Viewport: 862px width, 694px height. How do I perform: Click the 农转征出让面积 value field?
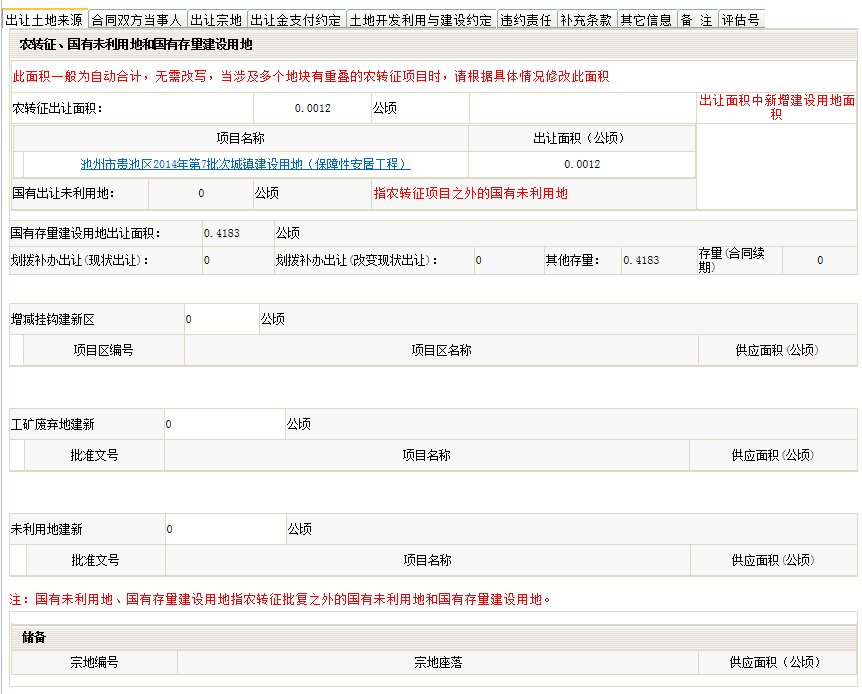click(x=312, y=108)
